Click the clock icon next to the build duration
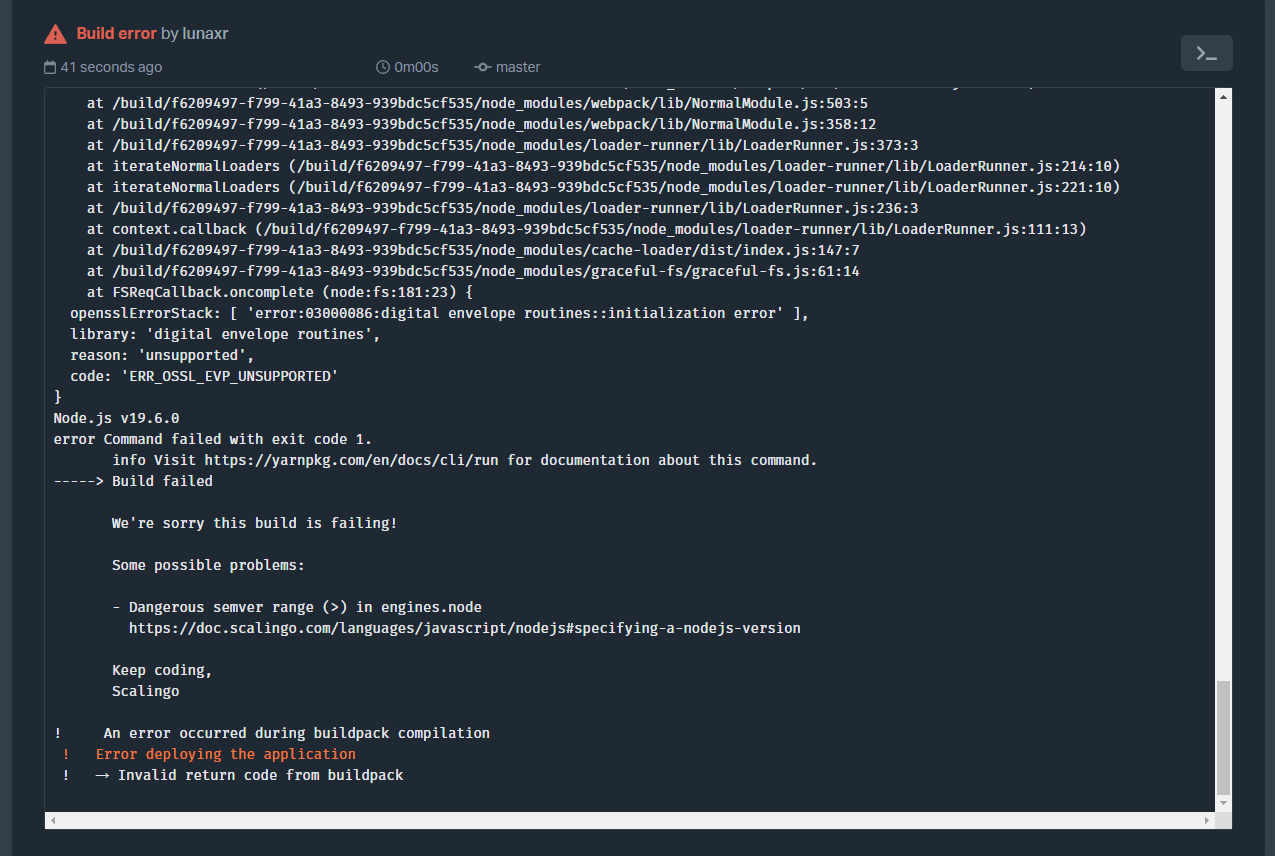The image size is (1275, 856). (382, 67)
